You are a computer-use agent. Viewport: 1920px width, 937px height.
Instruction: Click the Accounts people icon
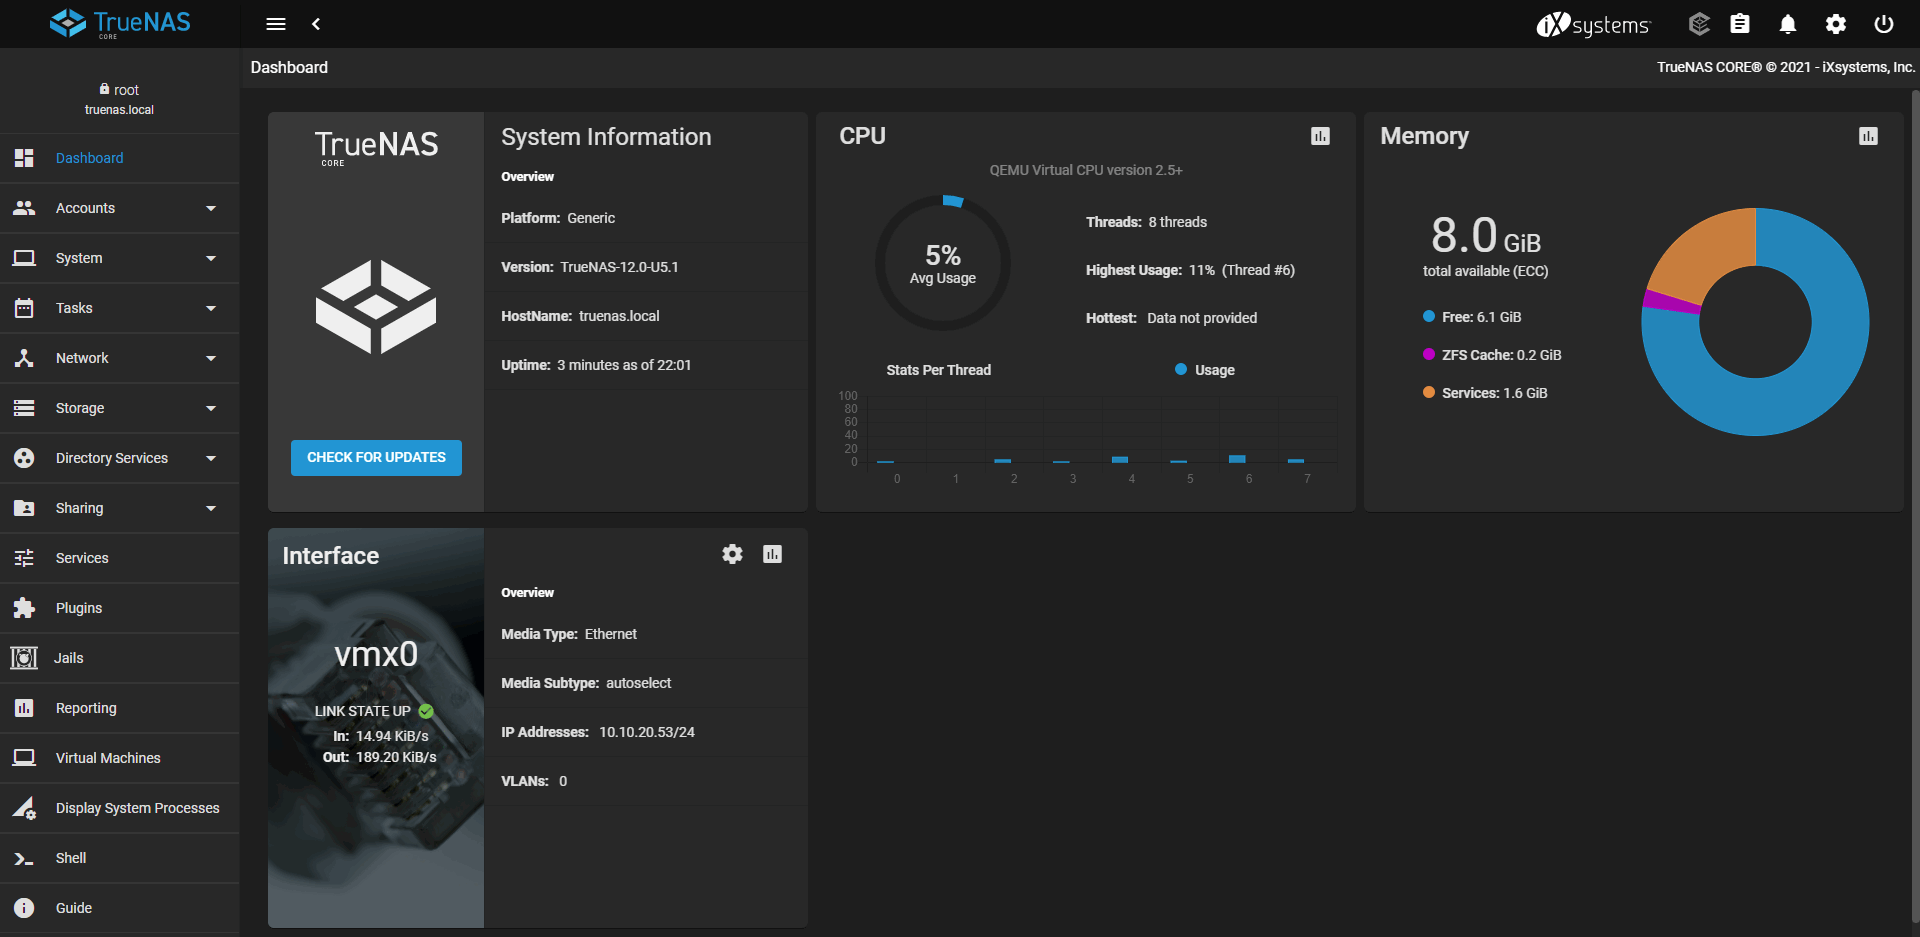coord(24,208)
